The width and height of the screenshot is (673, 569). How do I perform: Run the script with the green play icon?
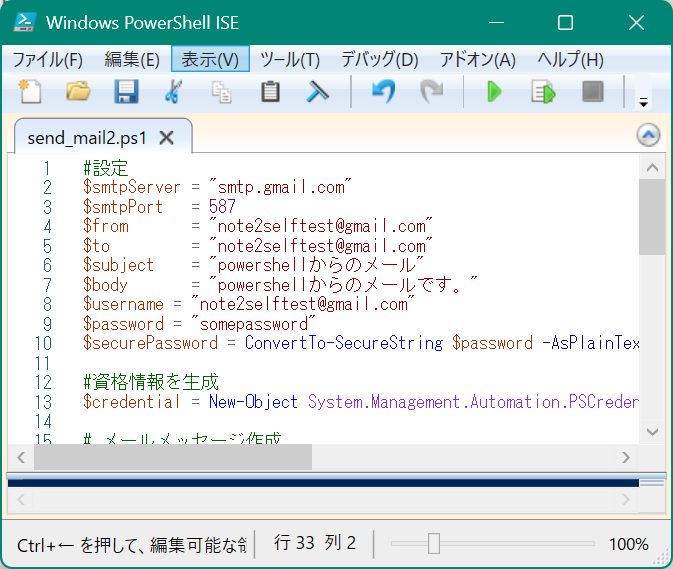[494, 93]
